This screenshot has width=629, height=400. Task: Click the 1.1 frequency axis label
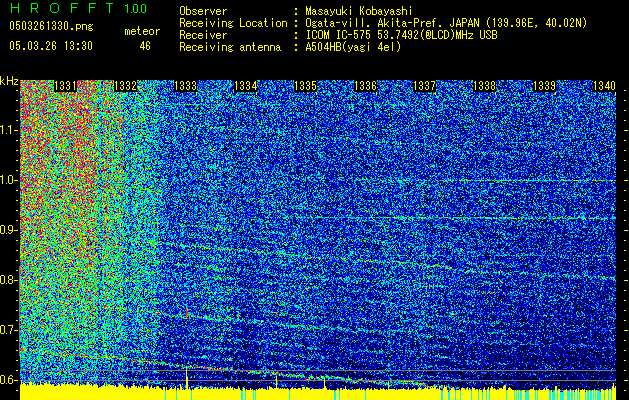click(x=9, y=130)
